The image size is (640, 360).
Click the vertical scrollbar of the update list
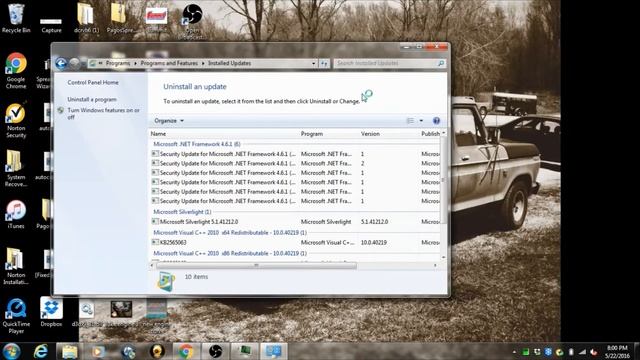[x=443, y=180]
